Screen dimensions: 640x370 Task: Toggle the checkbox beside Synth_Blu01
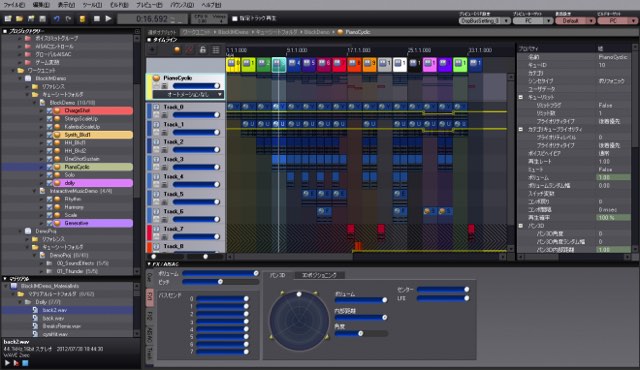point(49,135)
